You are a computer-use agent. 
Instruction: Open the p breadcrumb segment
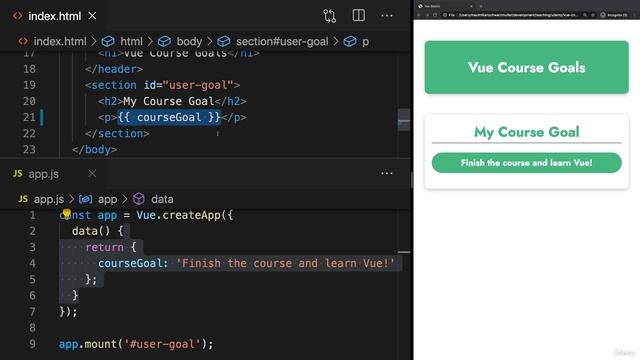coord(365,42)
